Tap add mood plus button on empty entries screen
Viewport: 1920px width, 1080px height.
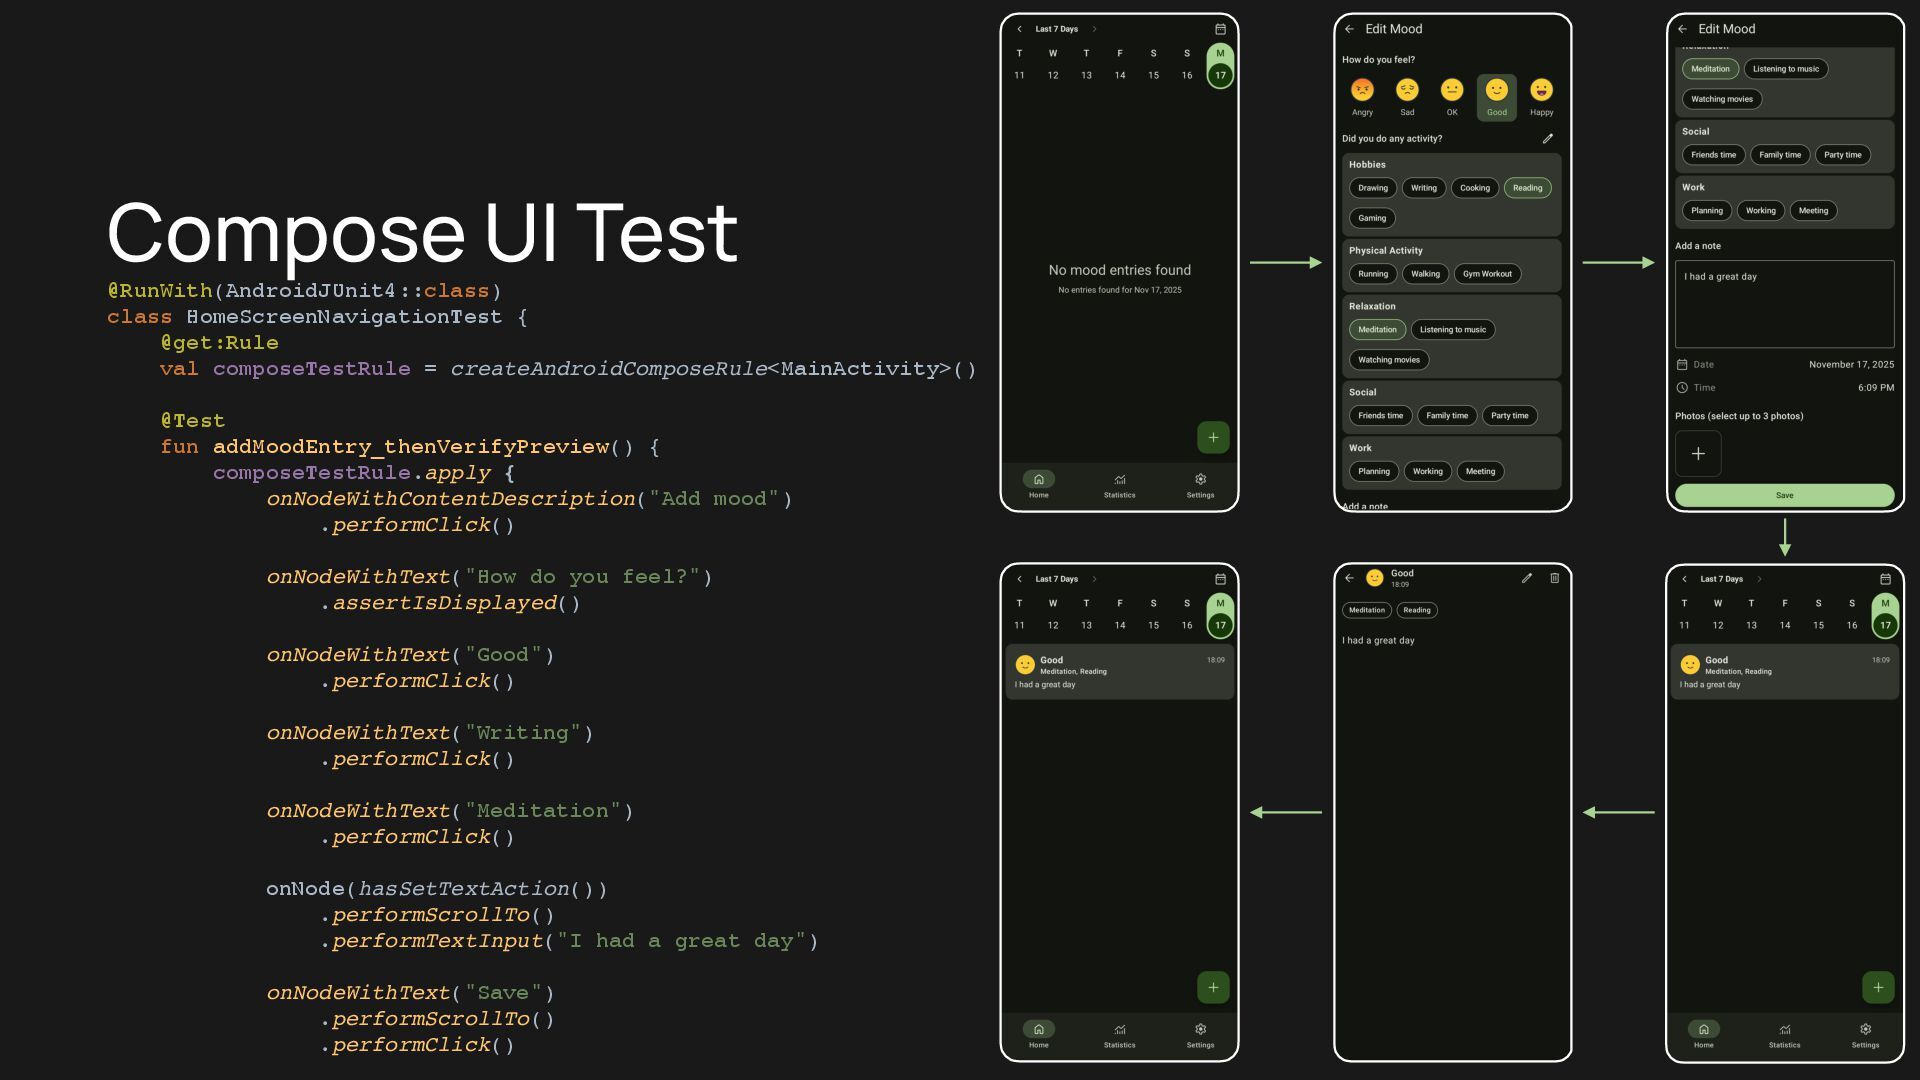coord(1213,437)
